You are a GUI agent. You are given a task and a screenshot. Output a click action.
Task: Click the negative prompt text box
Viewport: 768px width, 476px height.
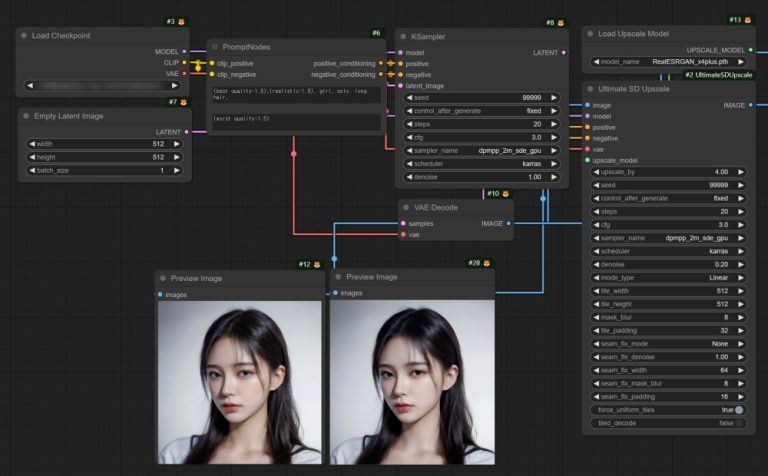pos(296,122)
